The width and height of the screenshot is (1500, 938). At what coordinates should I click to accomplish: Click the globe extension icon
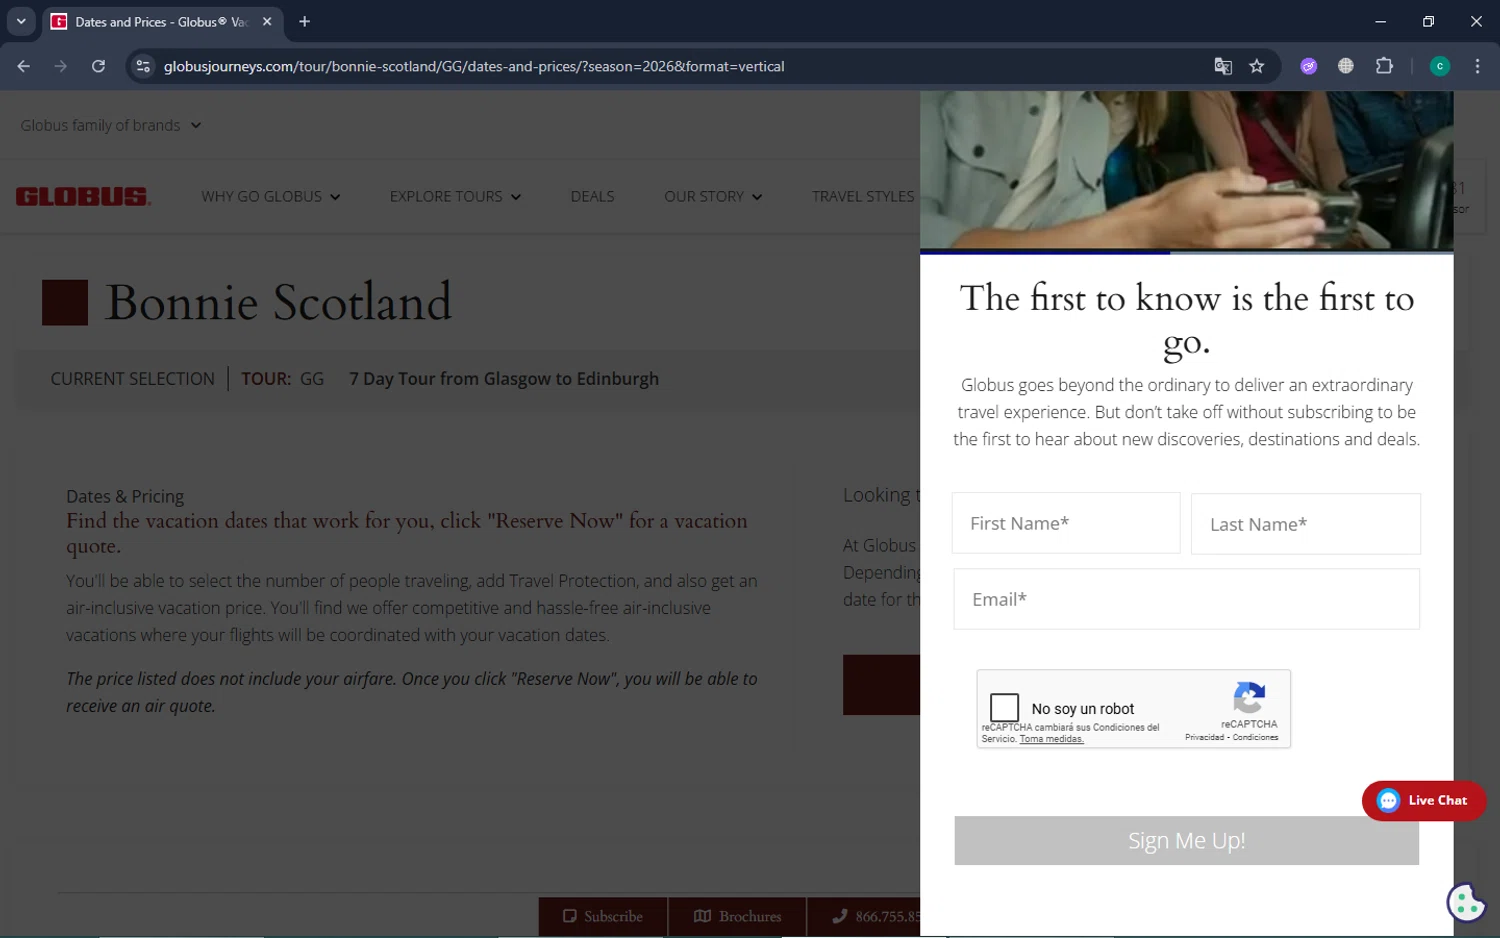point(1346,66)
